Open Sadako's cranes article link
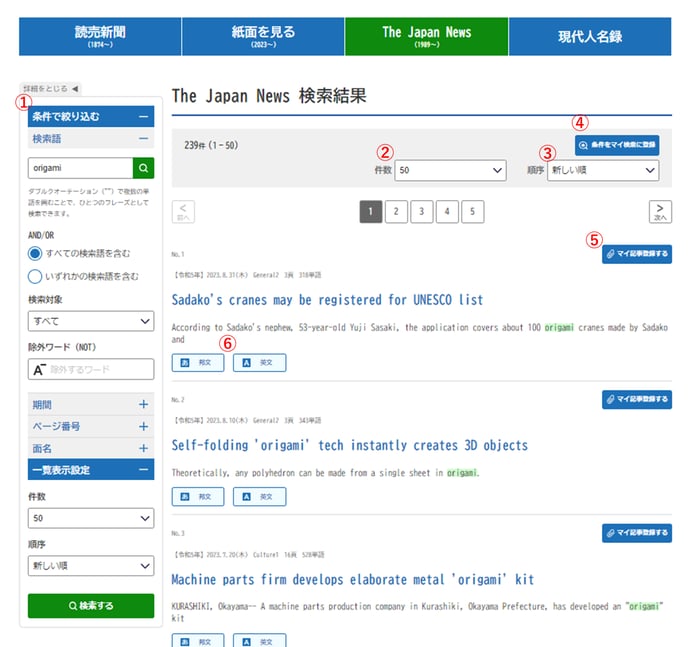Image resolution: width=688 pixels, height=647 pixels. pyautogui.click(x=327, y=299)
